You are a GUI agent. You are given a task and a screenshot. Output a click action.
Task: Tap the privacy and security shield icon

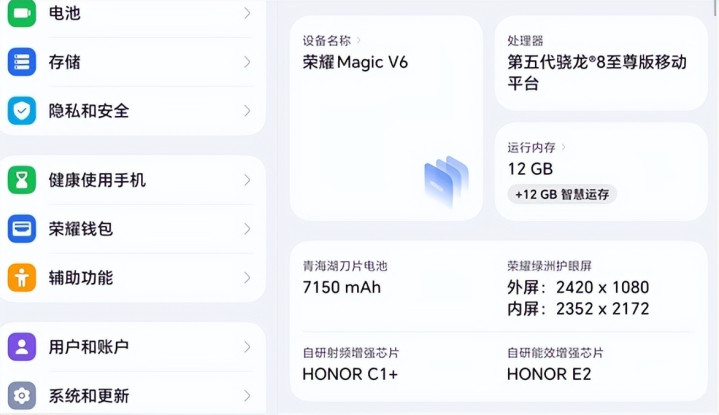22,111
